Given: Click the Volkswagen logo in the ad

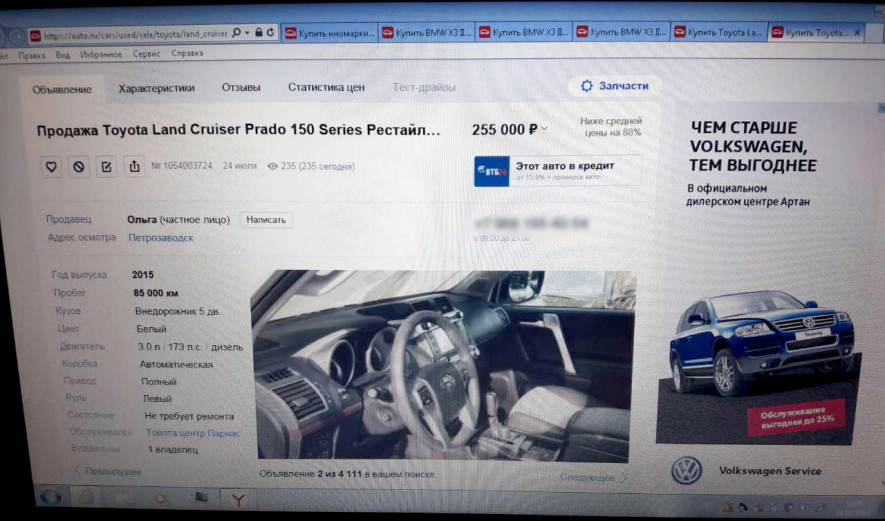Looking at the screenshot, I should (x=686, y=471).
